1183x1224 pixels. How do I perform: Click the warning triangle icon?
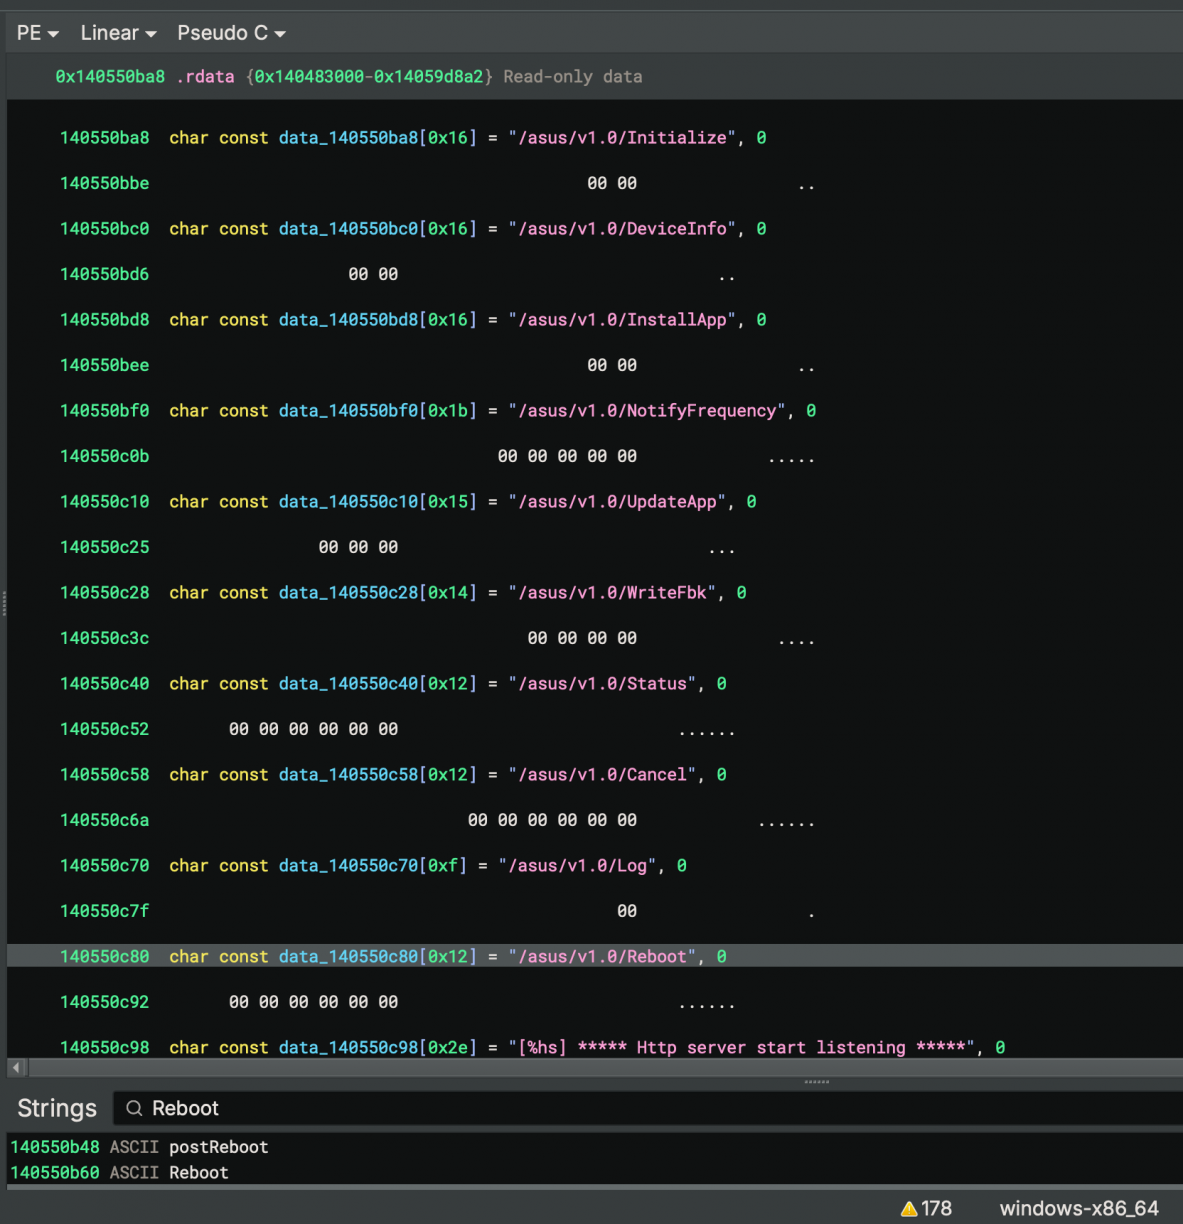pyautogui.click(x=909, y=1209)
